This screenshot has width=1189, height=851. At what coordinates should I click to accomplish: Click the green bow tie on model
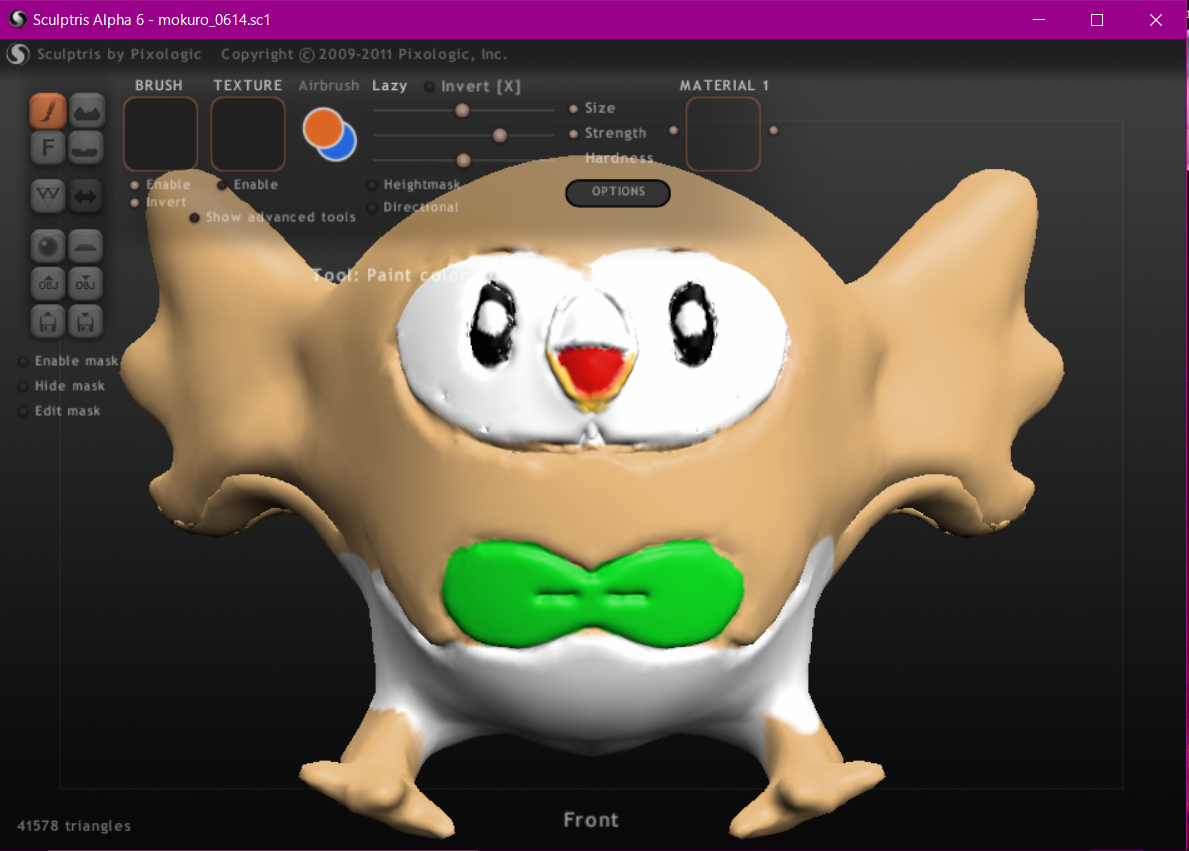pyautogui.click(x=592, y=594)
